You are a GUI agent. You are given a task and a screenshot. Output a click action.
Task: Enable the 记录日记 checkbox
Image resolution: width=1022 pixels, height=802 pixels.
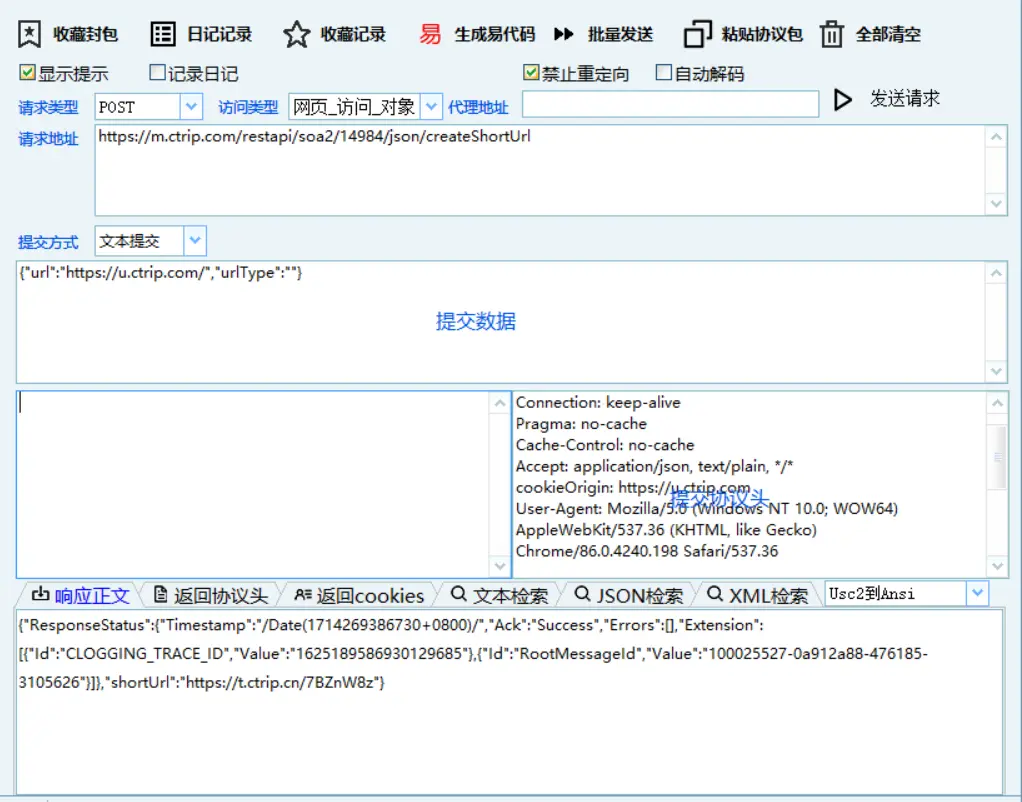point(157,72)
